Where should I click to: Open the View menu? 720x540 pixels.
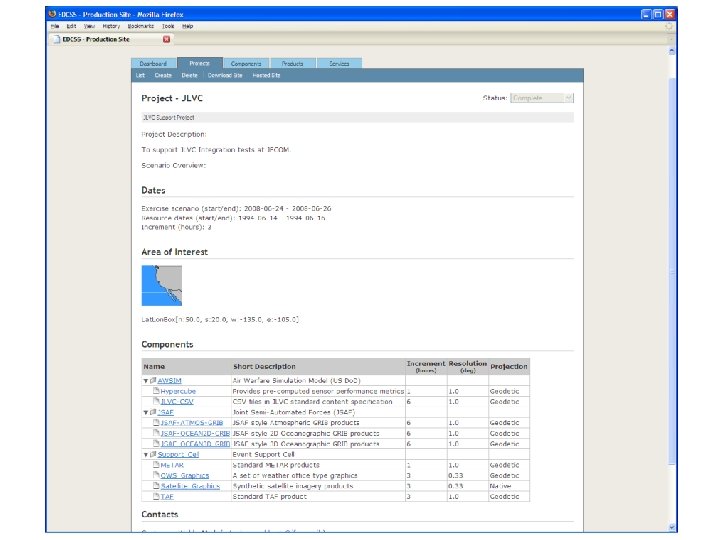89,27
